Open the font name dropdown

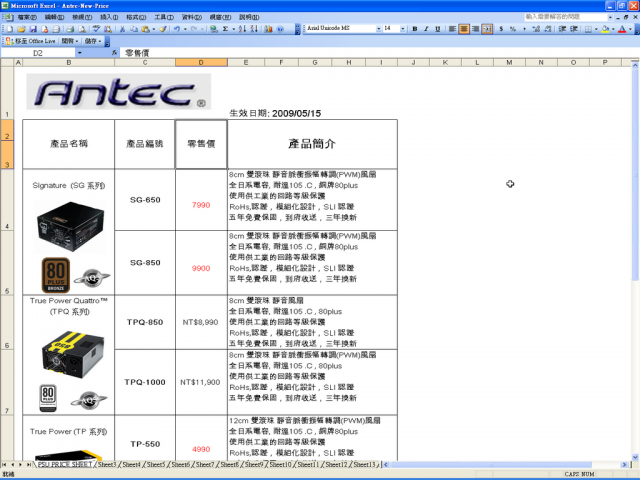tap(378, 29)
